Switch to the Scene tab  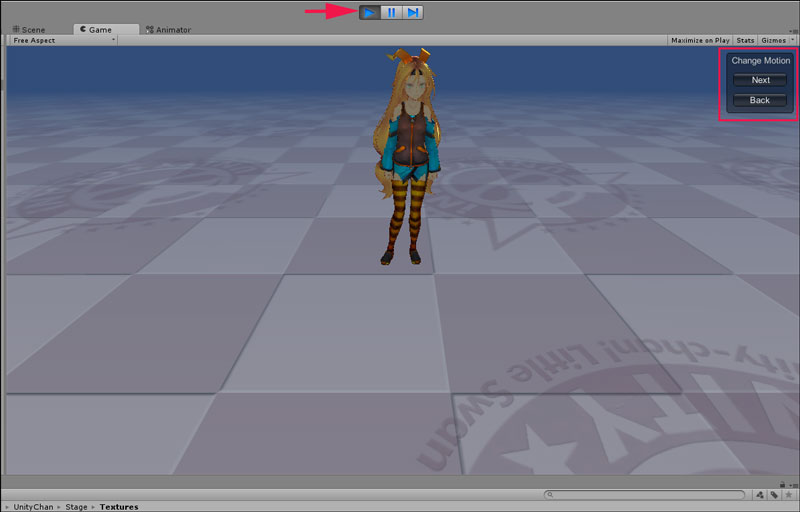(x=29, y=30)
